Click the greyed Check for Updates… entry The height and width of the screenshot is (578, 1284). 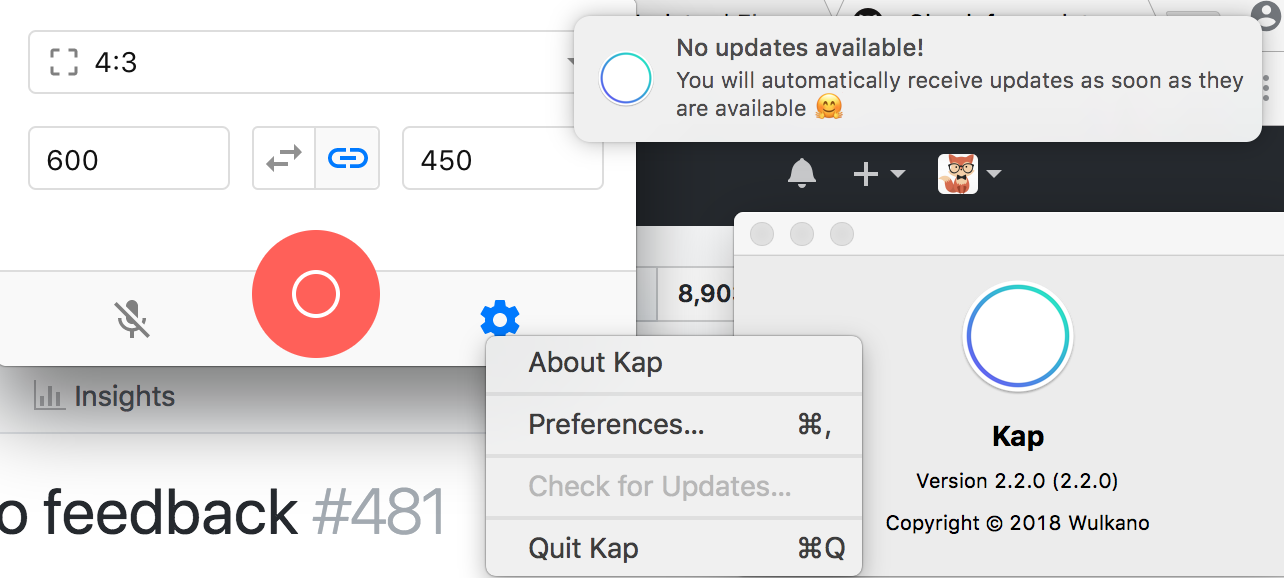673,487
